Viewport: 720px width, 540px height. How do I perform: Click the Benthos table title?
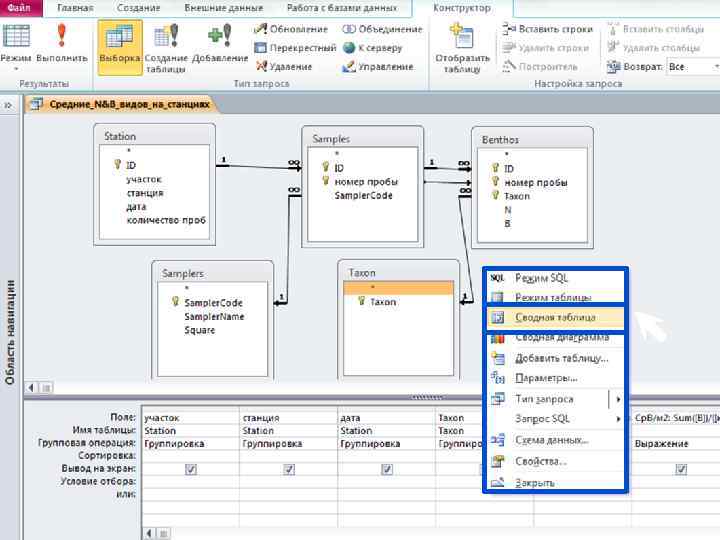[500, 140]
